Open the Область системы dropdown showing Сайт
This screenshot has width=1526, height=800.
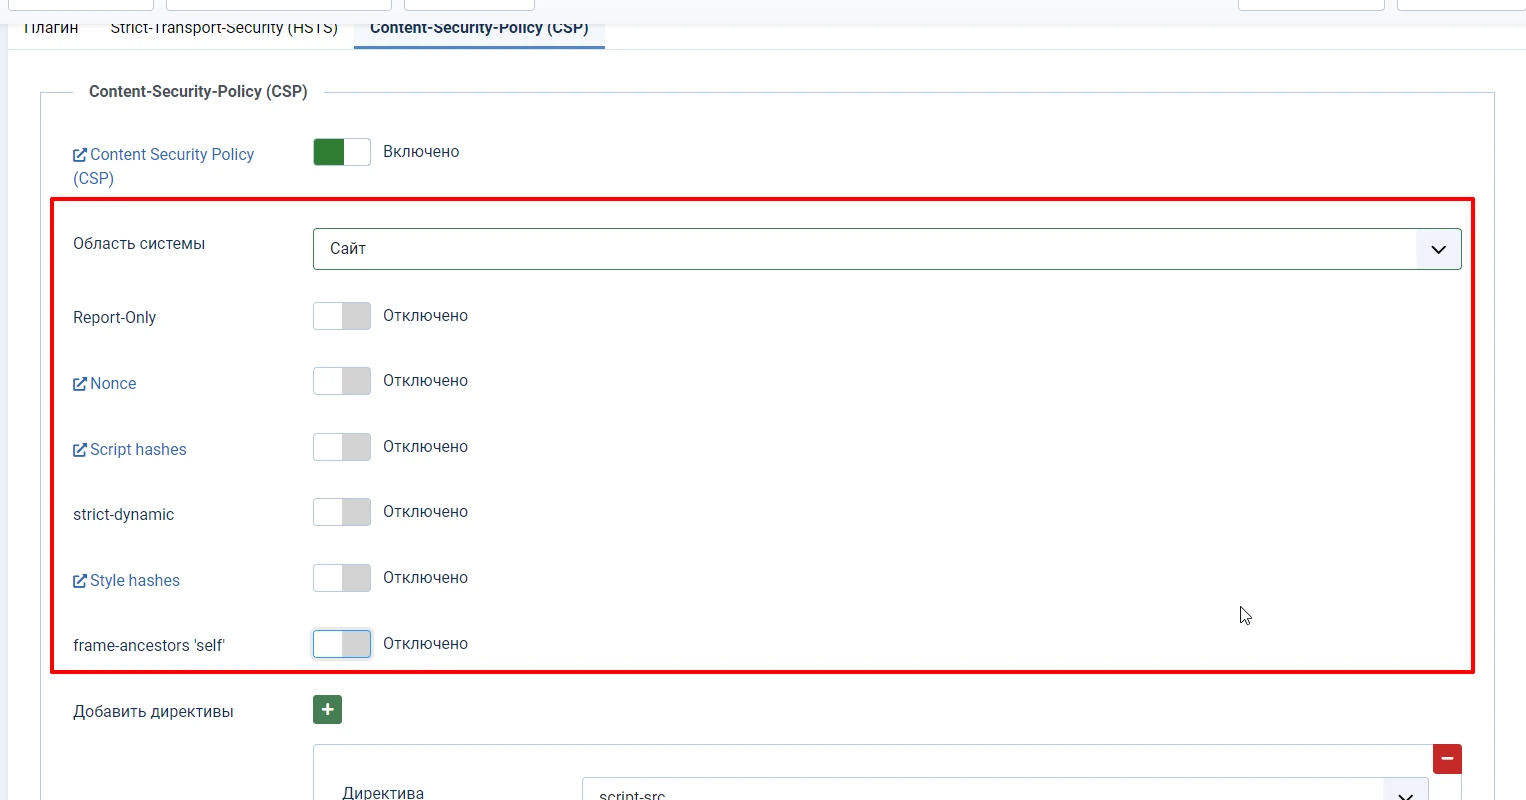[887, 249]
